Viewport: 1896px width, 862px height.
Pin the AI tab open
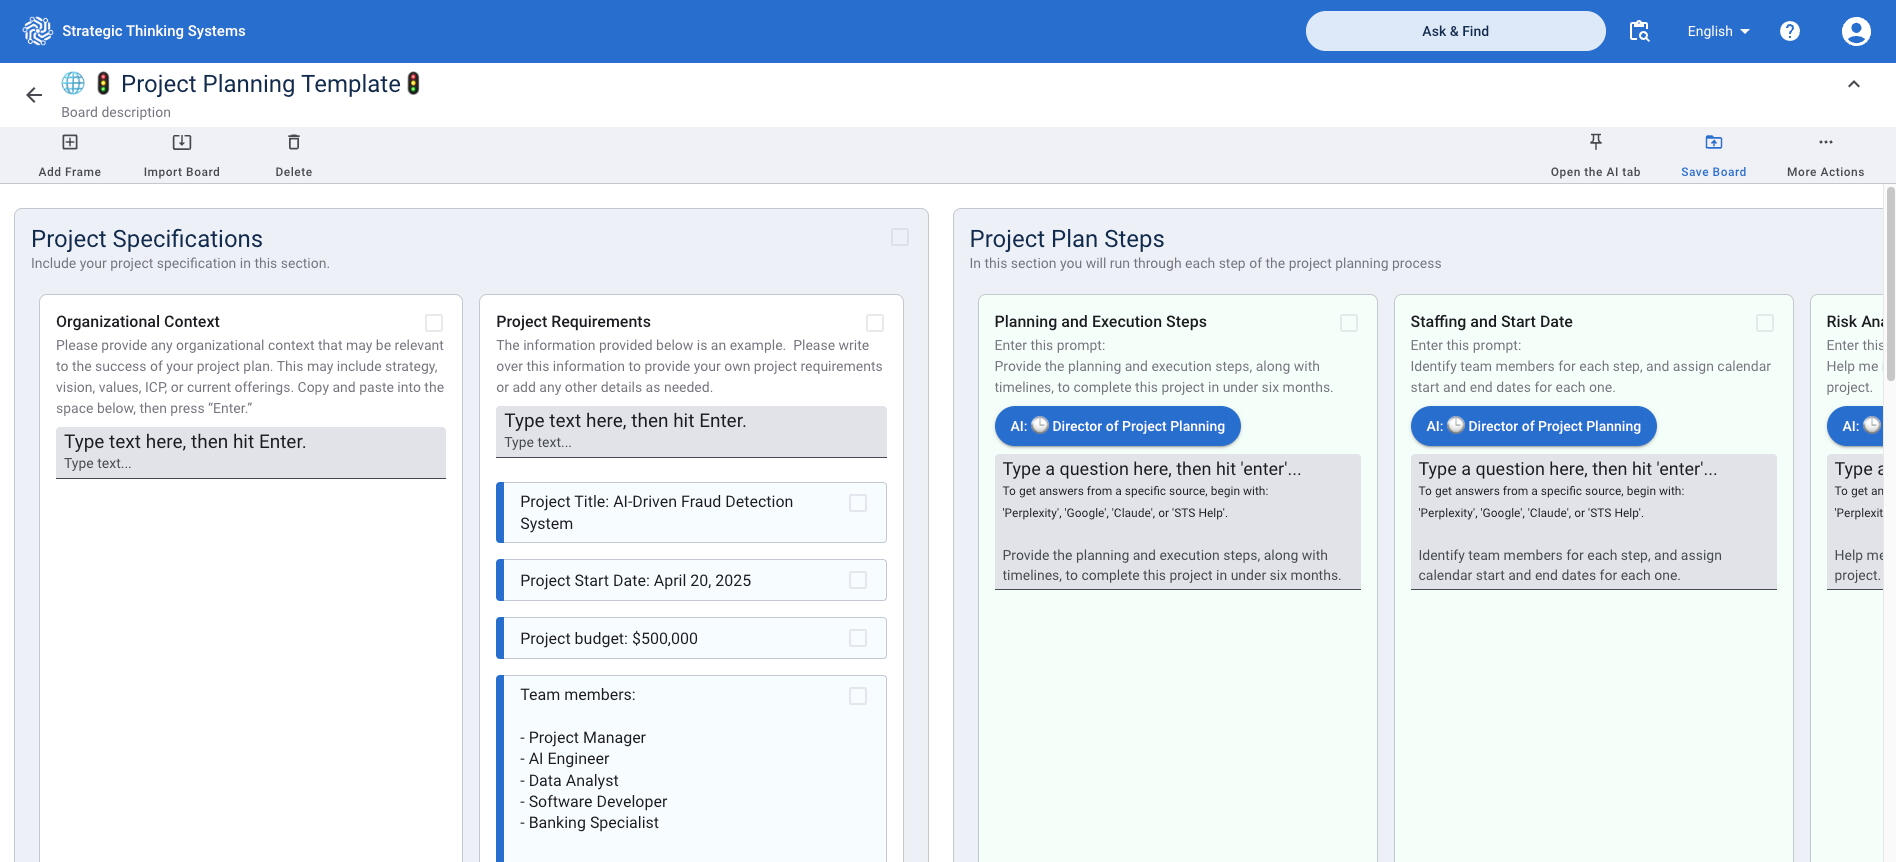pos(1595,142)
